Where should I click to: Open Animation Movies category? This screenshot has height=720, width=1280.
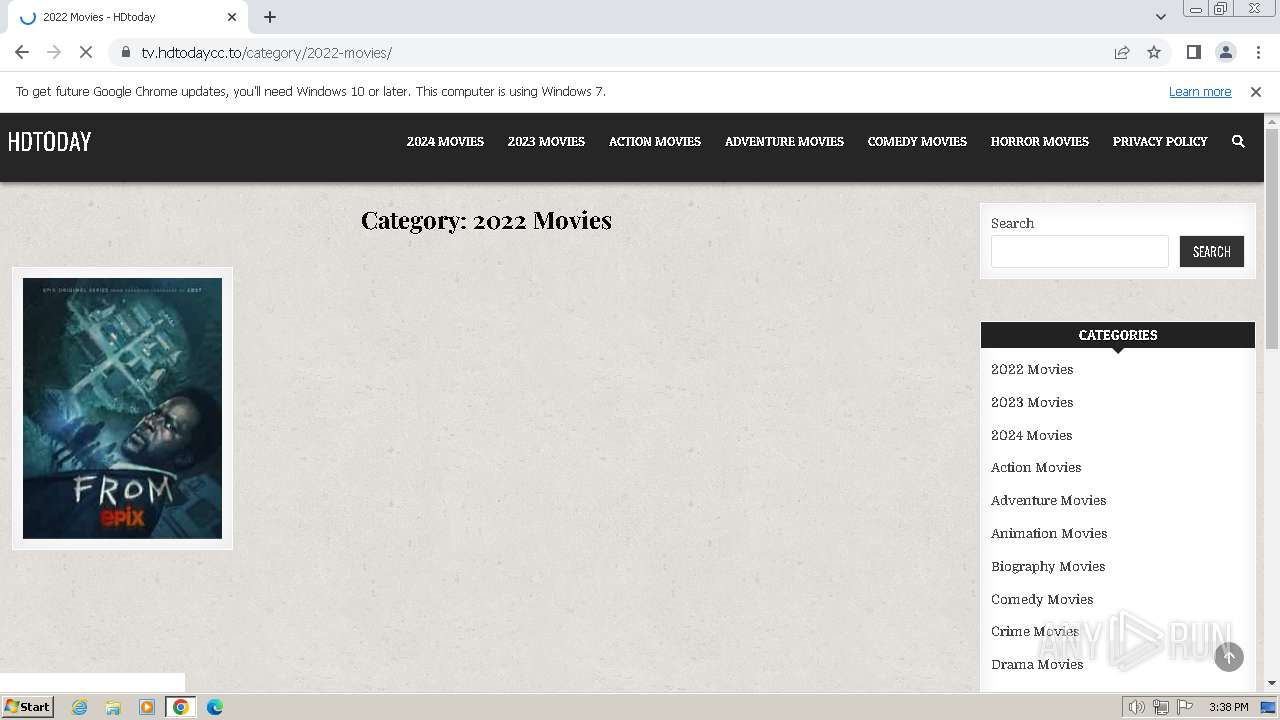pos(1049,533)
